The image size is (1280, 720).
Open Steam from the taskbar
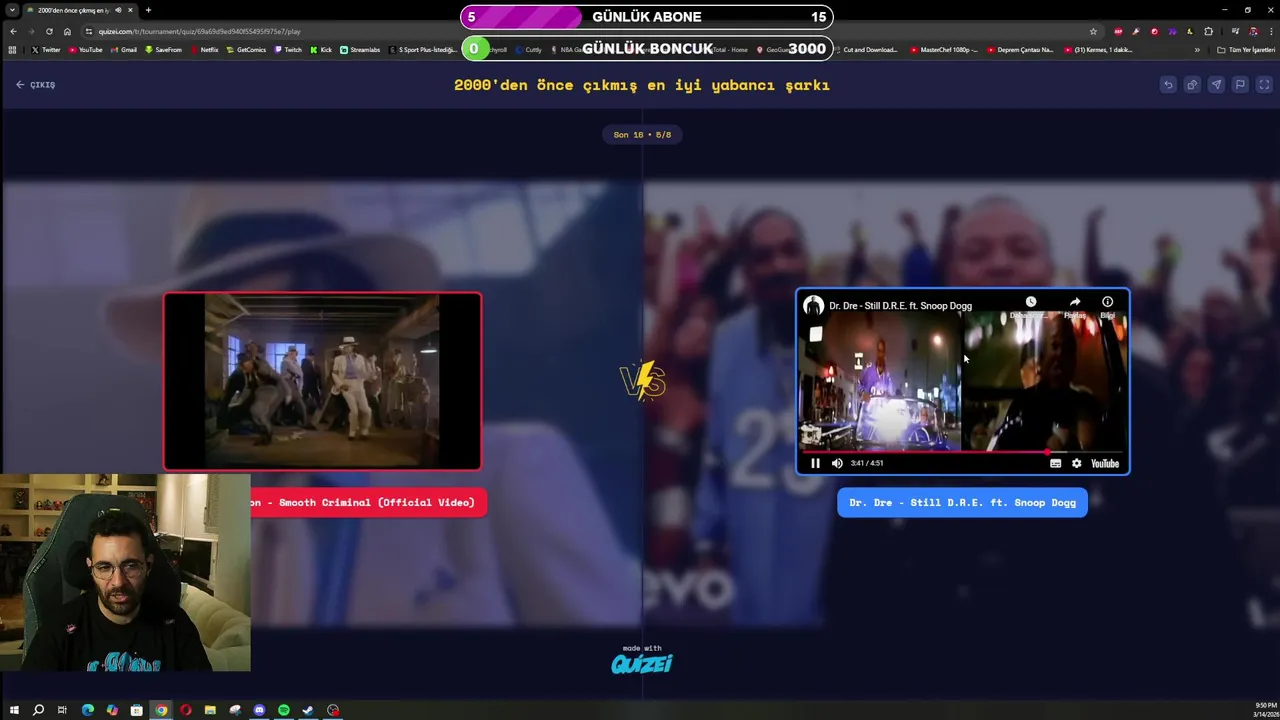308,710
